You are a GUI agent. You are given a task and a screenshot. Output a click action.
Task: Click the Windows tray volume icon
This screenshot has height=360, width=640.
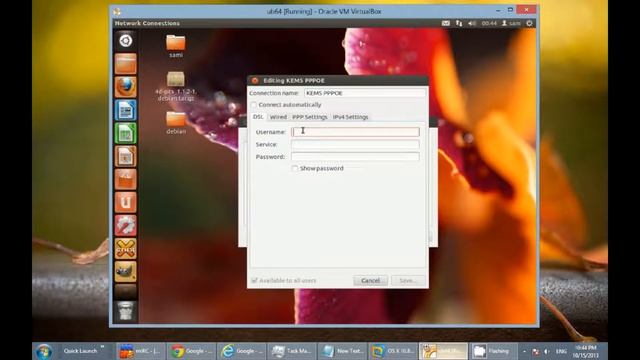pyautogui.click(x=546, y=351)
